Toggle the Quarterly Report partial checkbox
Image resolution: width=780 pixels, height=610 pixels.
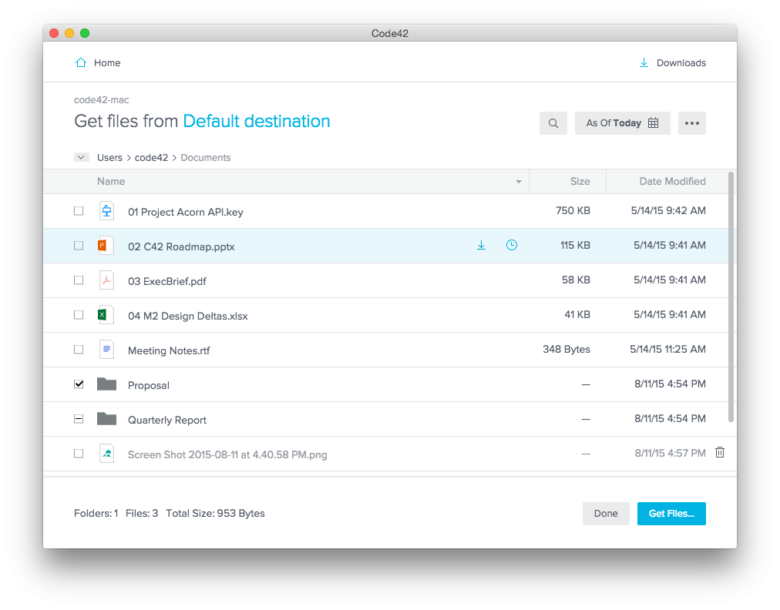79,419
